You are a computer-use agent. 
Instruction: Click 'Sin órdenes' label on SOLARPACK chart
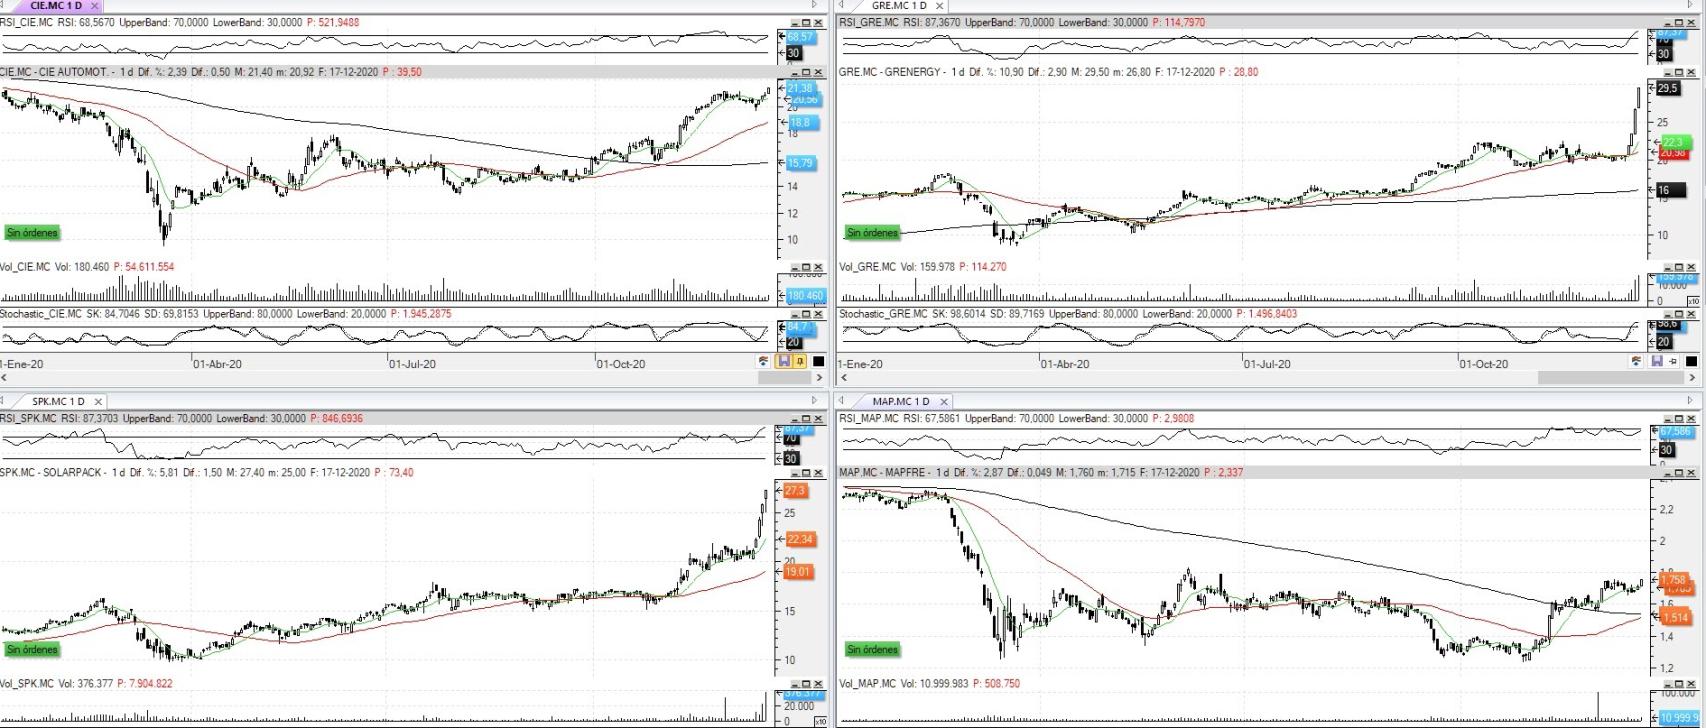[x=32, y=650]
